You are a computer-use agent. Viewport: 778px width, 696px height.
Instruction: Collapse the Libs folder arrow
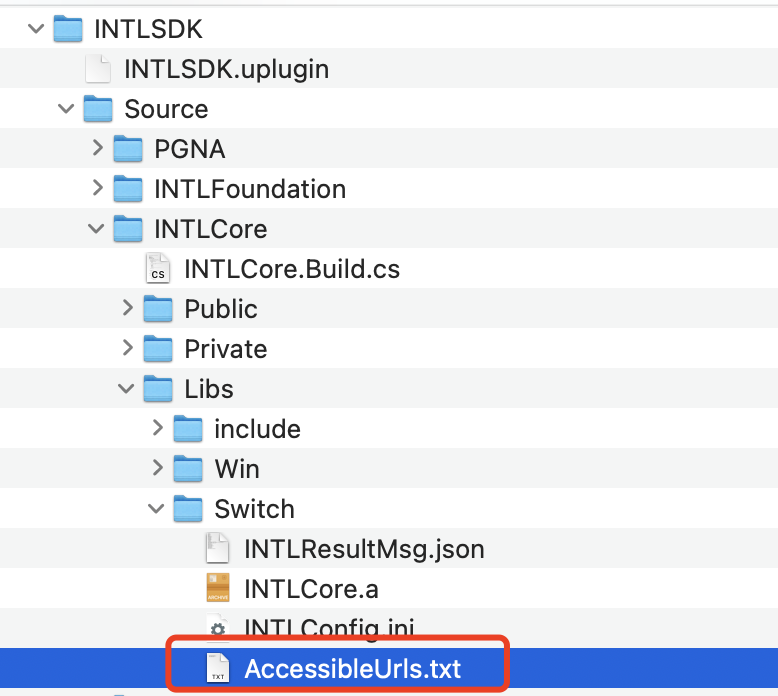tap(127, 389)
